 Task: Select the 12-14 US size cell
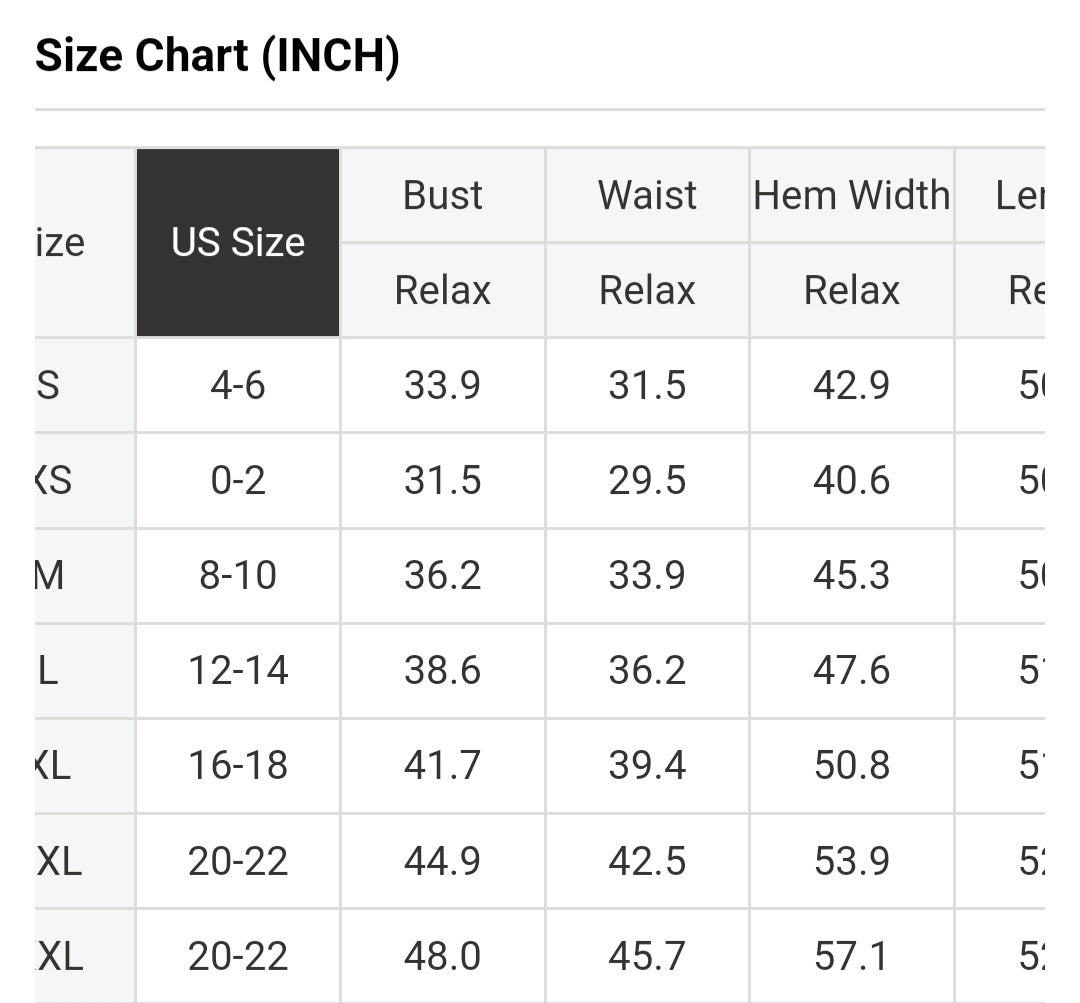coord(238,671)
